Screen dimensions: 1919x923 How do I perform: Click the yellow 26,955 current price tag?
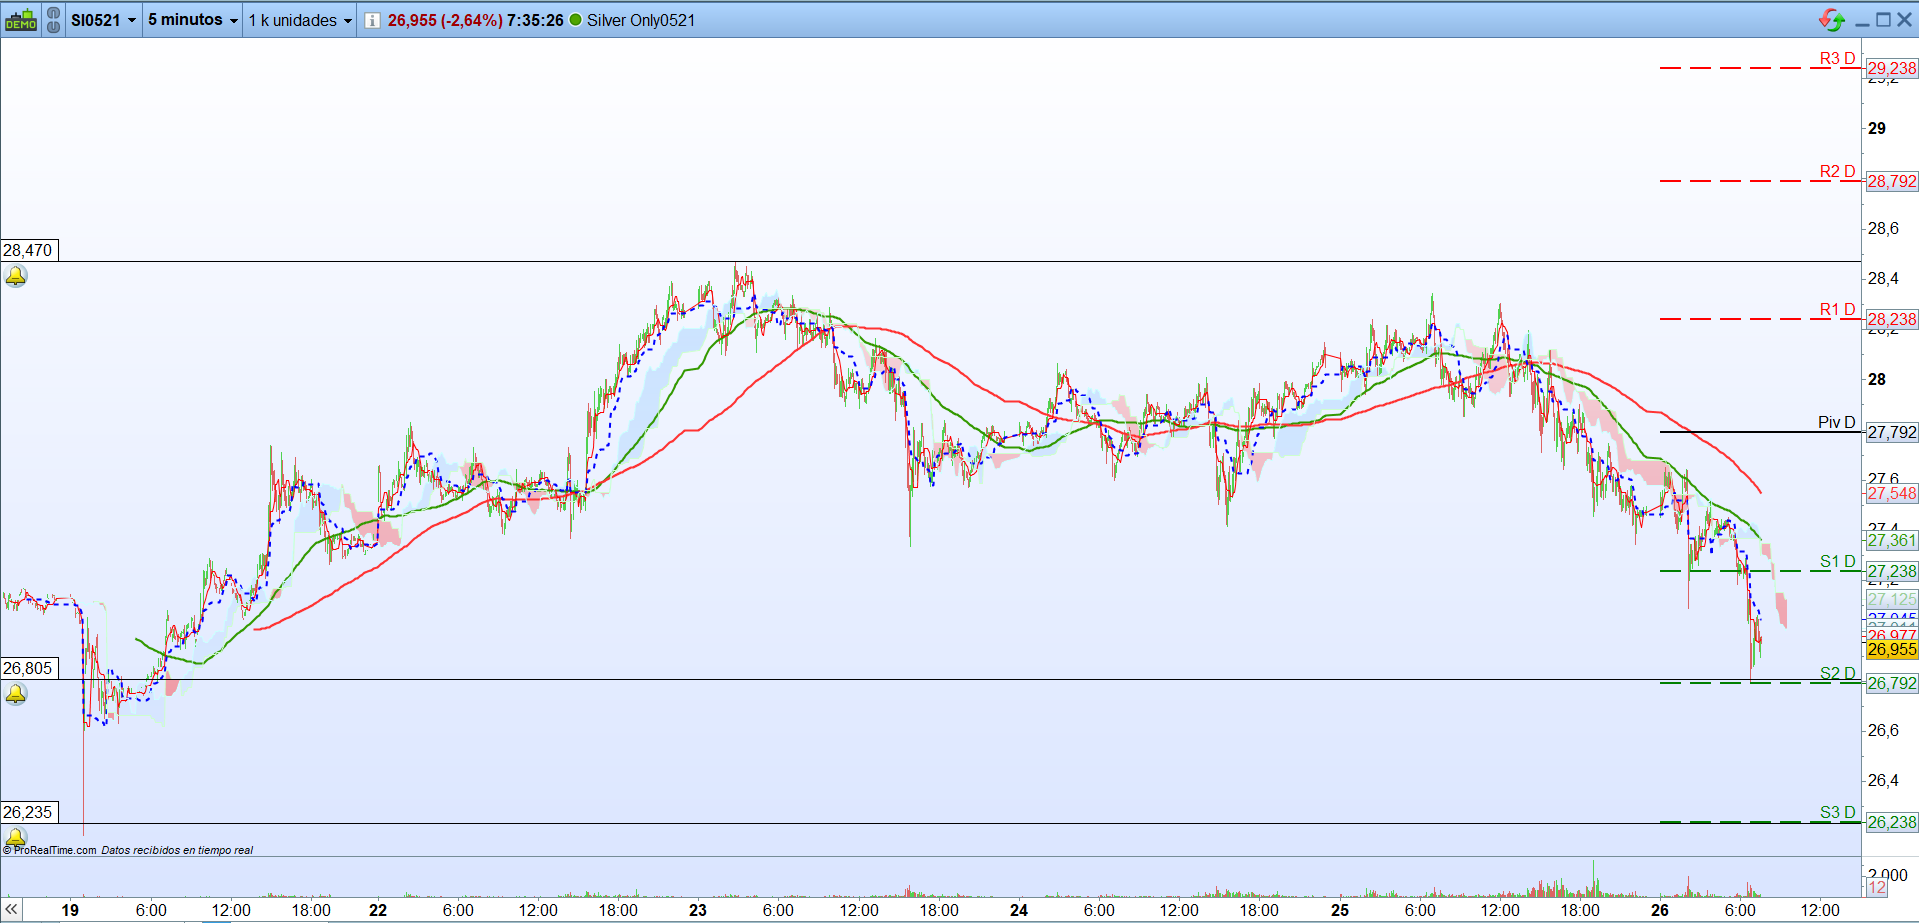[1892, 649]
